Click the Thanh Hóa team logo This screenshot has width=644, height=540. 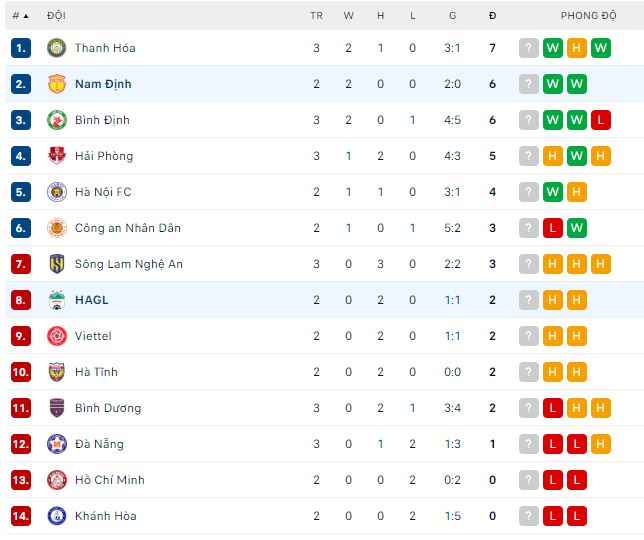(x=56, y=48)
